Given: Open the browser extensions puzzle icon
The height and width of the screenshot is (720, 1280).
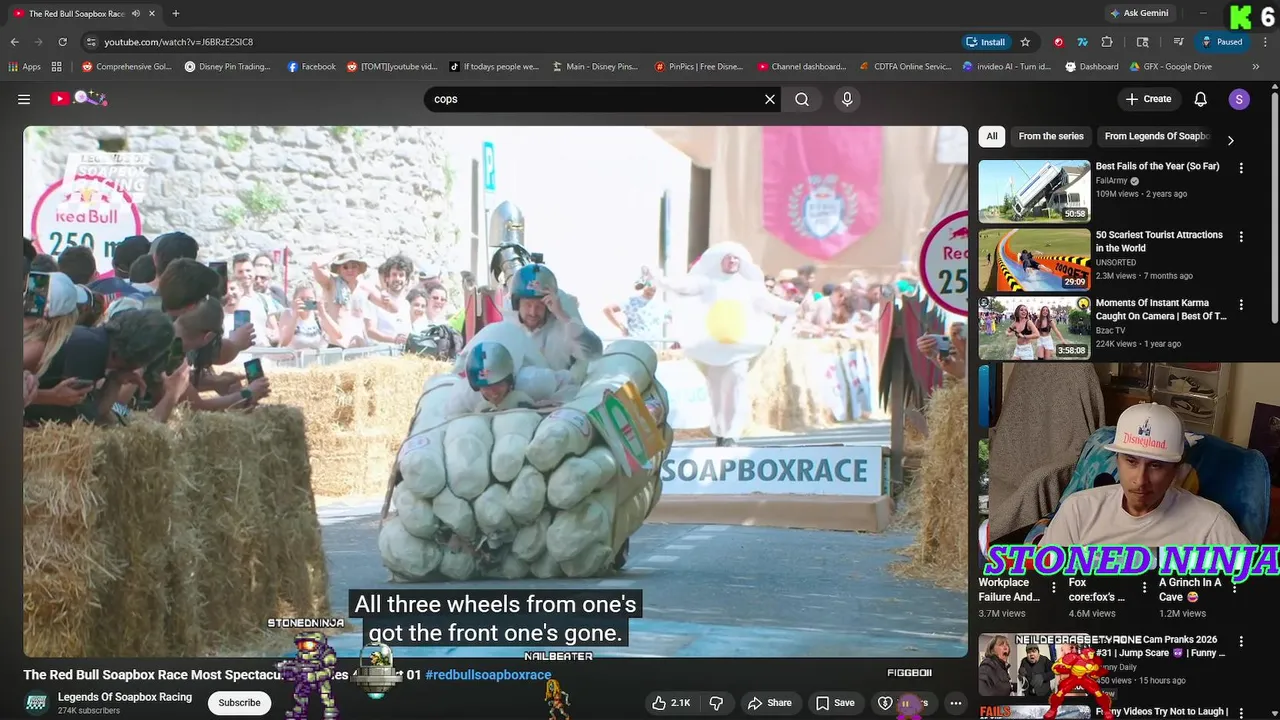Looking at the screenshot, I should click(1107, 42).
